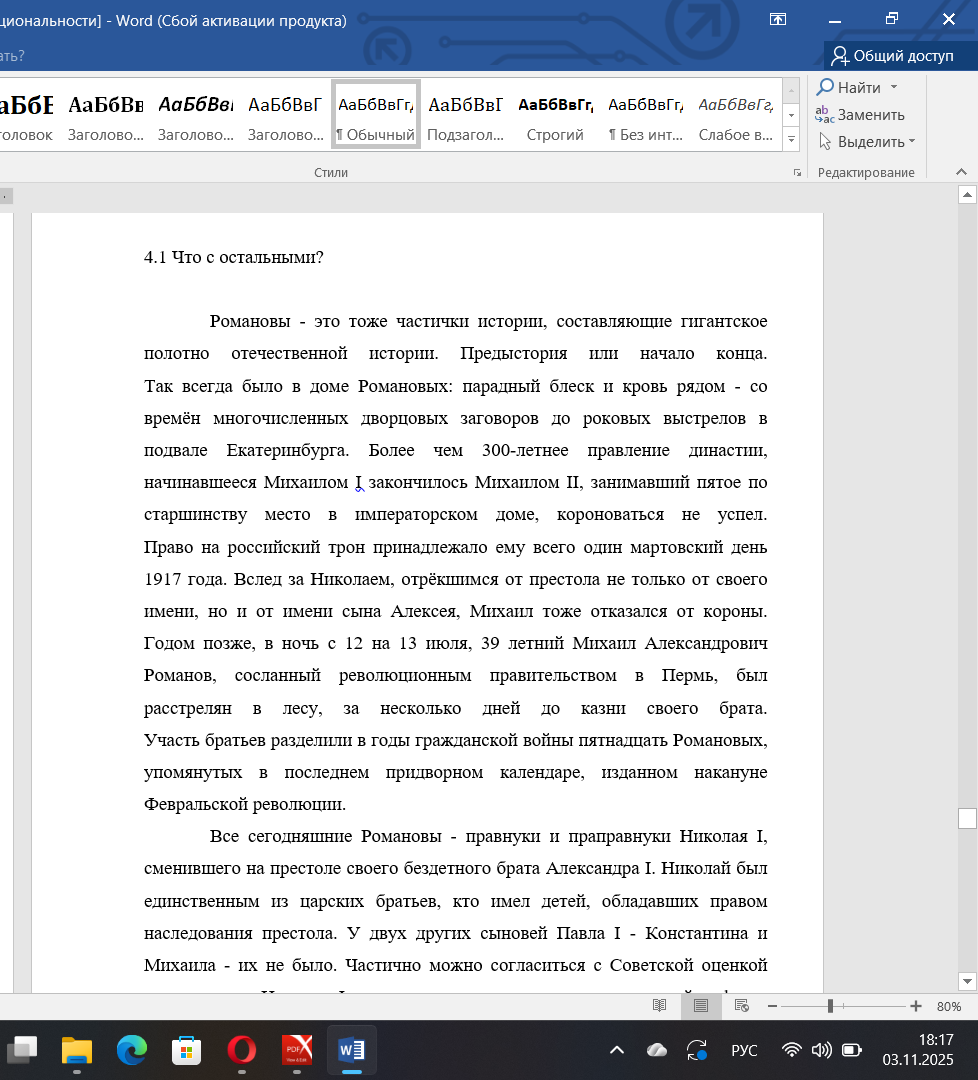Open the Найти dropdown arrow

pos(894,88)
